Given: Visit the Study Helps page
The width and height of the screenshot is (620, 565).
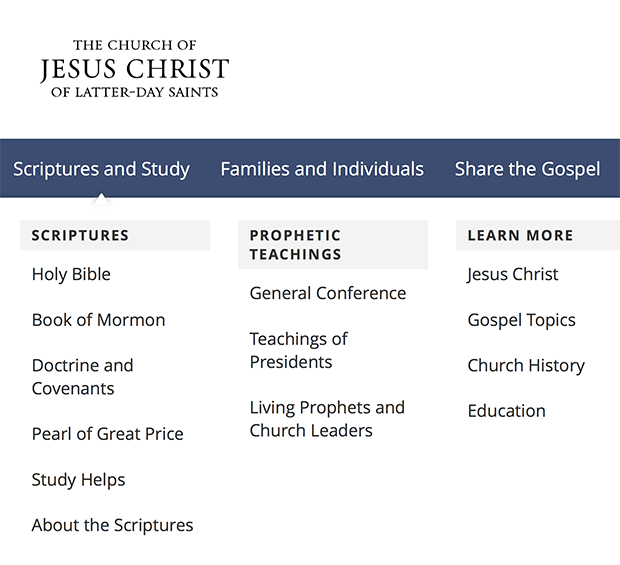Looking at the screenshot, I should 78,480.
